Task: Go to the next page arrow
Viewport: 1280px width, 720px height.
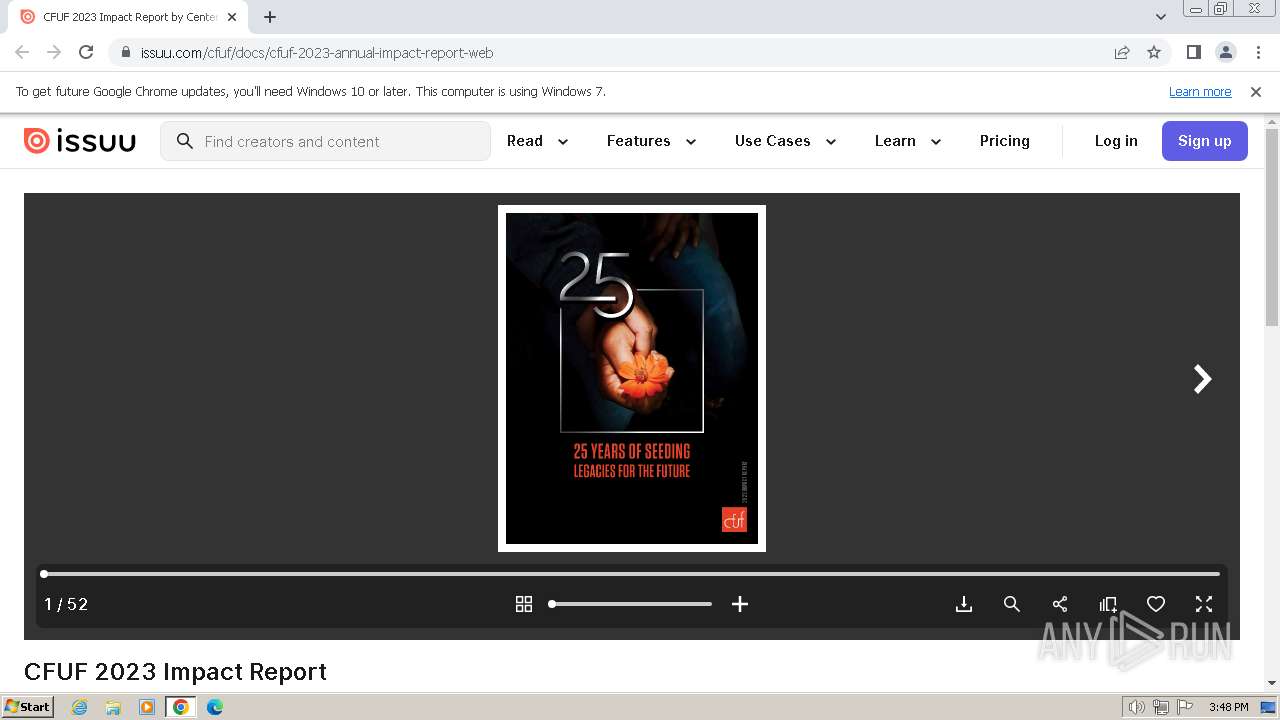Action: tap(1202, 379)
